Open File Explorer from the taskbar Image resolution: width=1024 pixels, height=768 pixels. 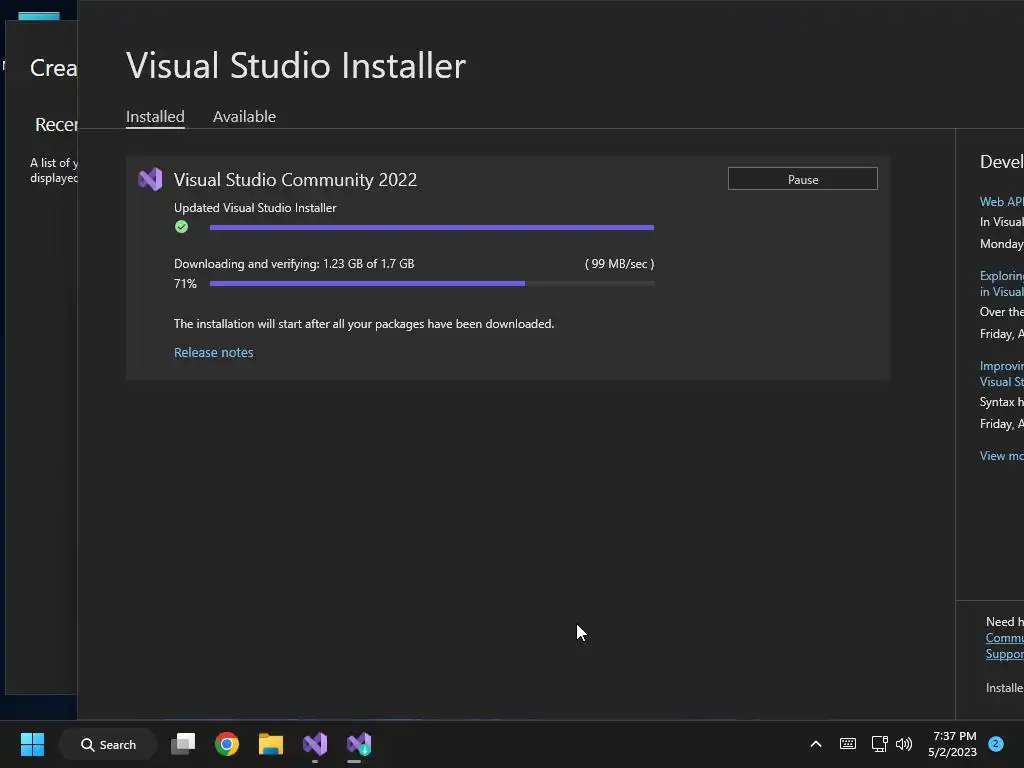(270, 744)
